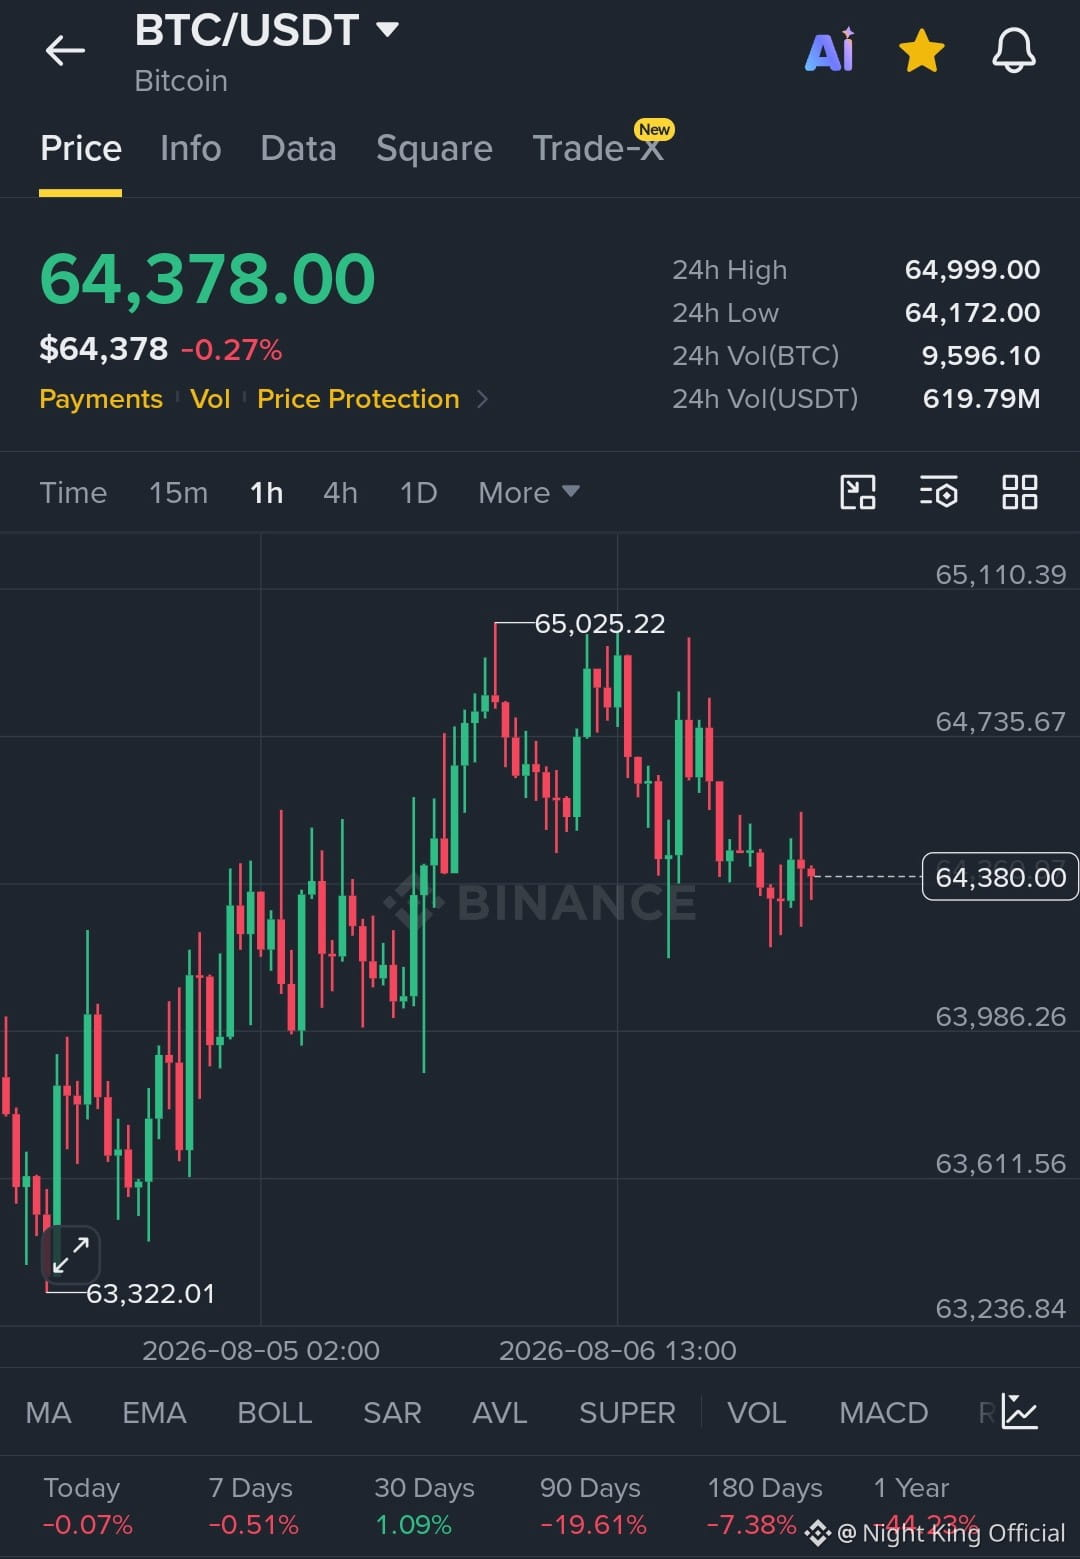The width and height of the screenshot is (1080, 1559).
Task: Toggle the MA indicator
Action: 48,1412
